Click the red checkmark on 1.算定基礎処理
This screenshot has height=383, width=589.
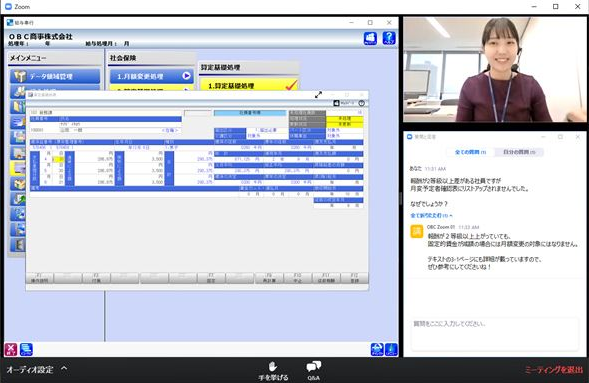[x=291, y=85]
